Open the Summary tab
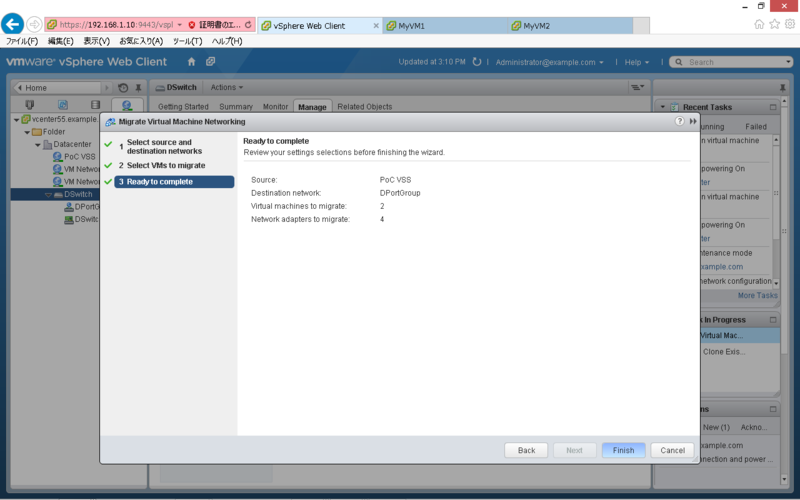 point(236,107)
